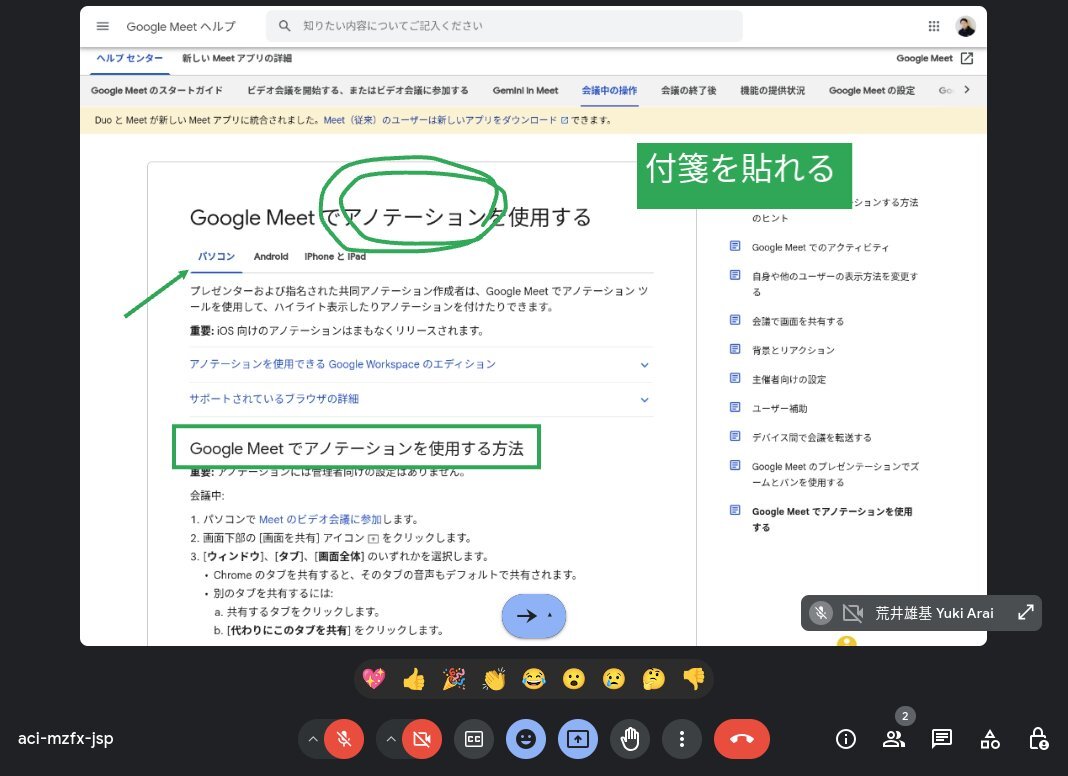This screenshot has width=1068, height=776.
Task: Show meeting details info
Action: coord(846,739)
